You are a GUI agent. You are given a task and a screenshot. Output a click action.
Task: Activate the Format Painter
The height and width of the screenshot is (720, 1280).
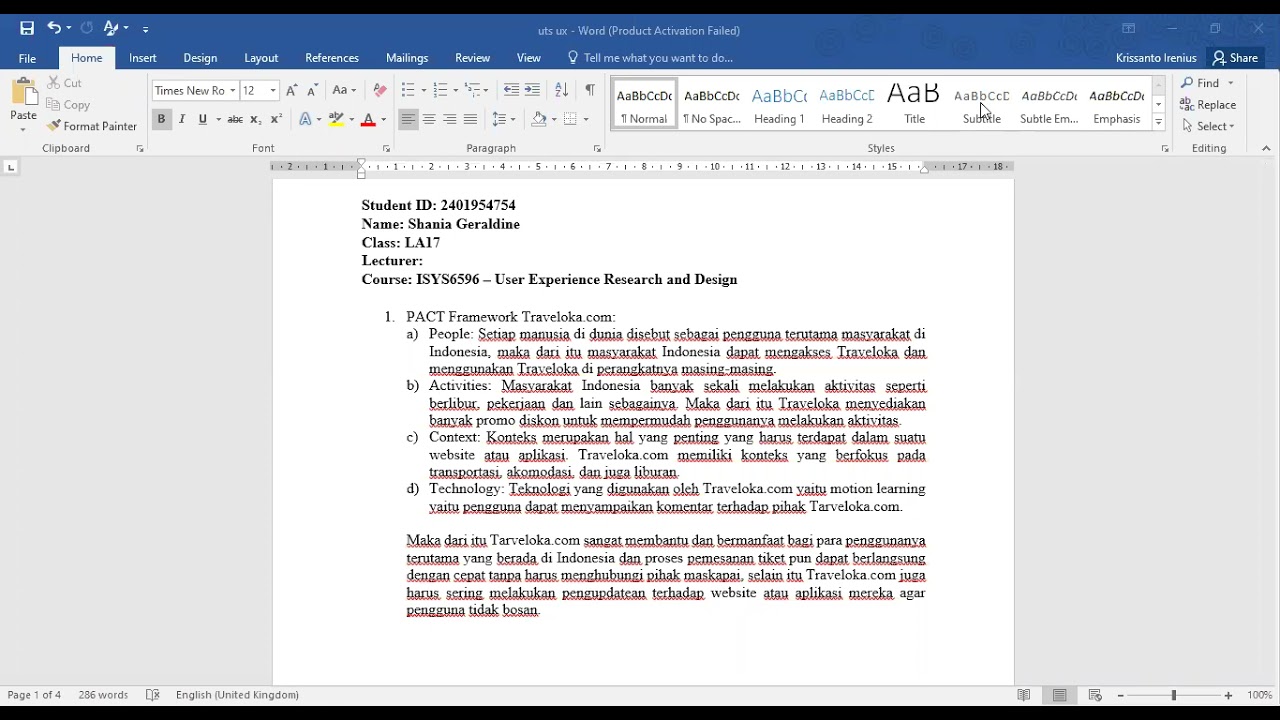(x=91, y=126)
